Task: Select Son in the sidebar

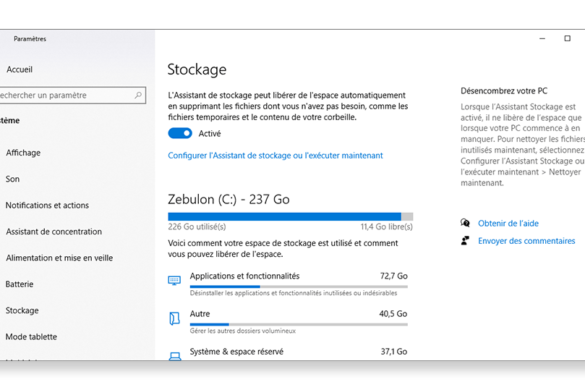Action: click(x=13, y=179)
